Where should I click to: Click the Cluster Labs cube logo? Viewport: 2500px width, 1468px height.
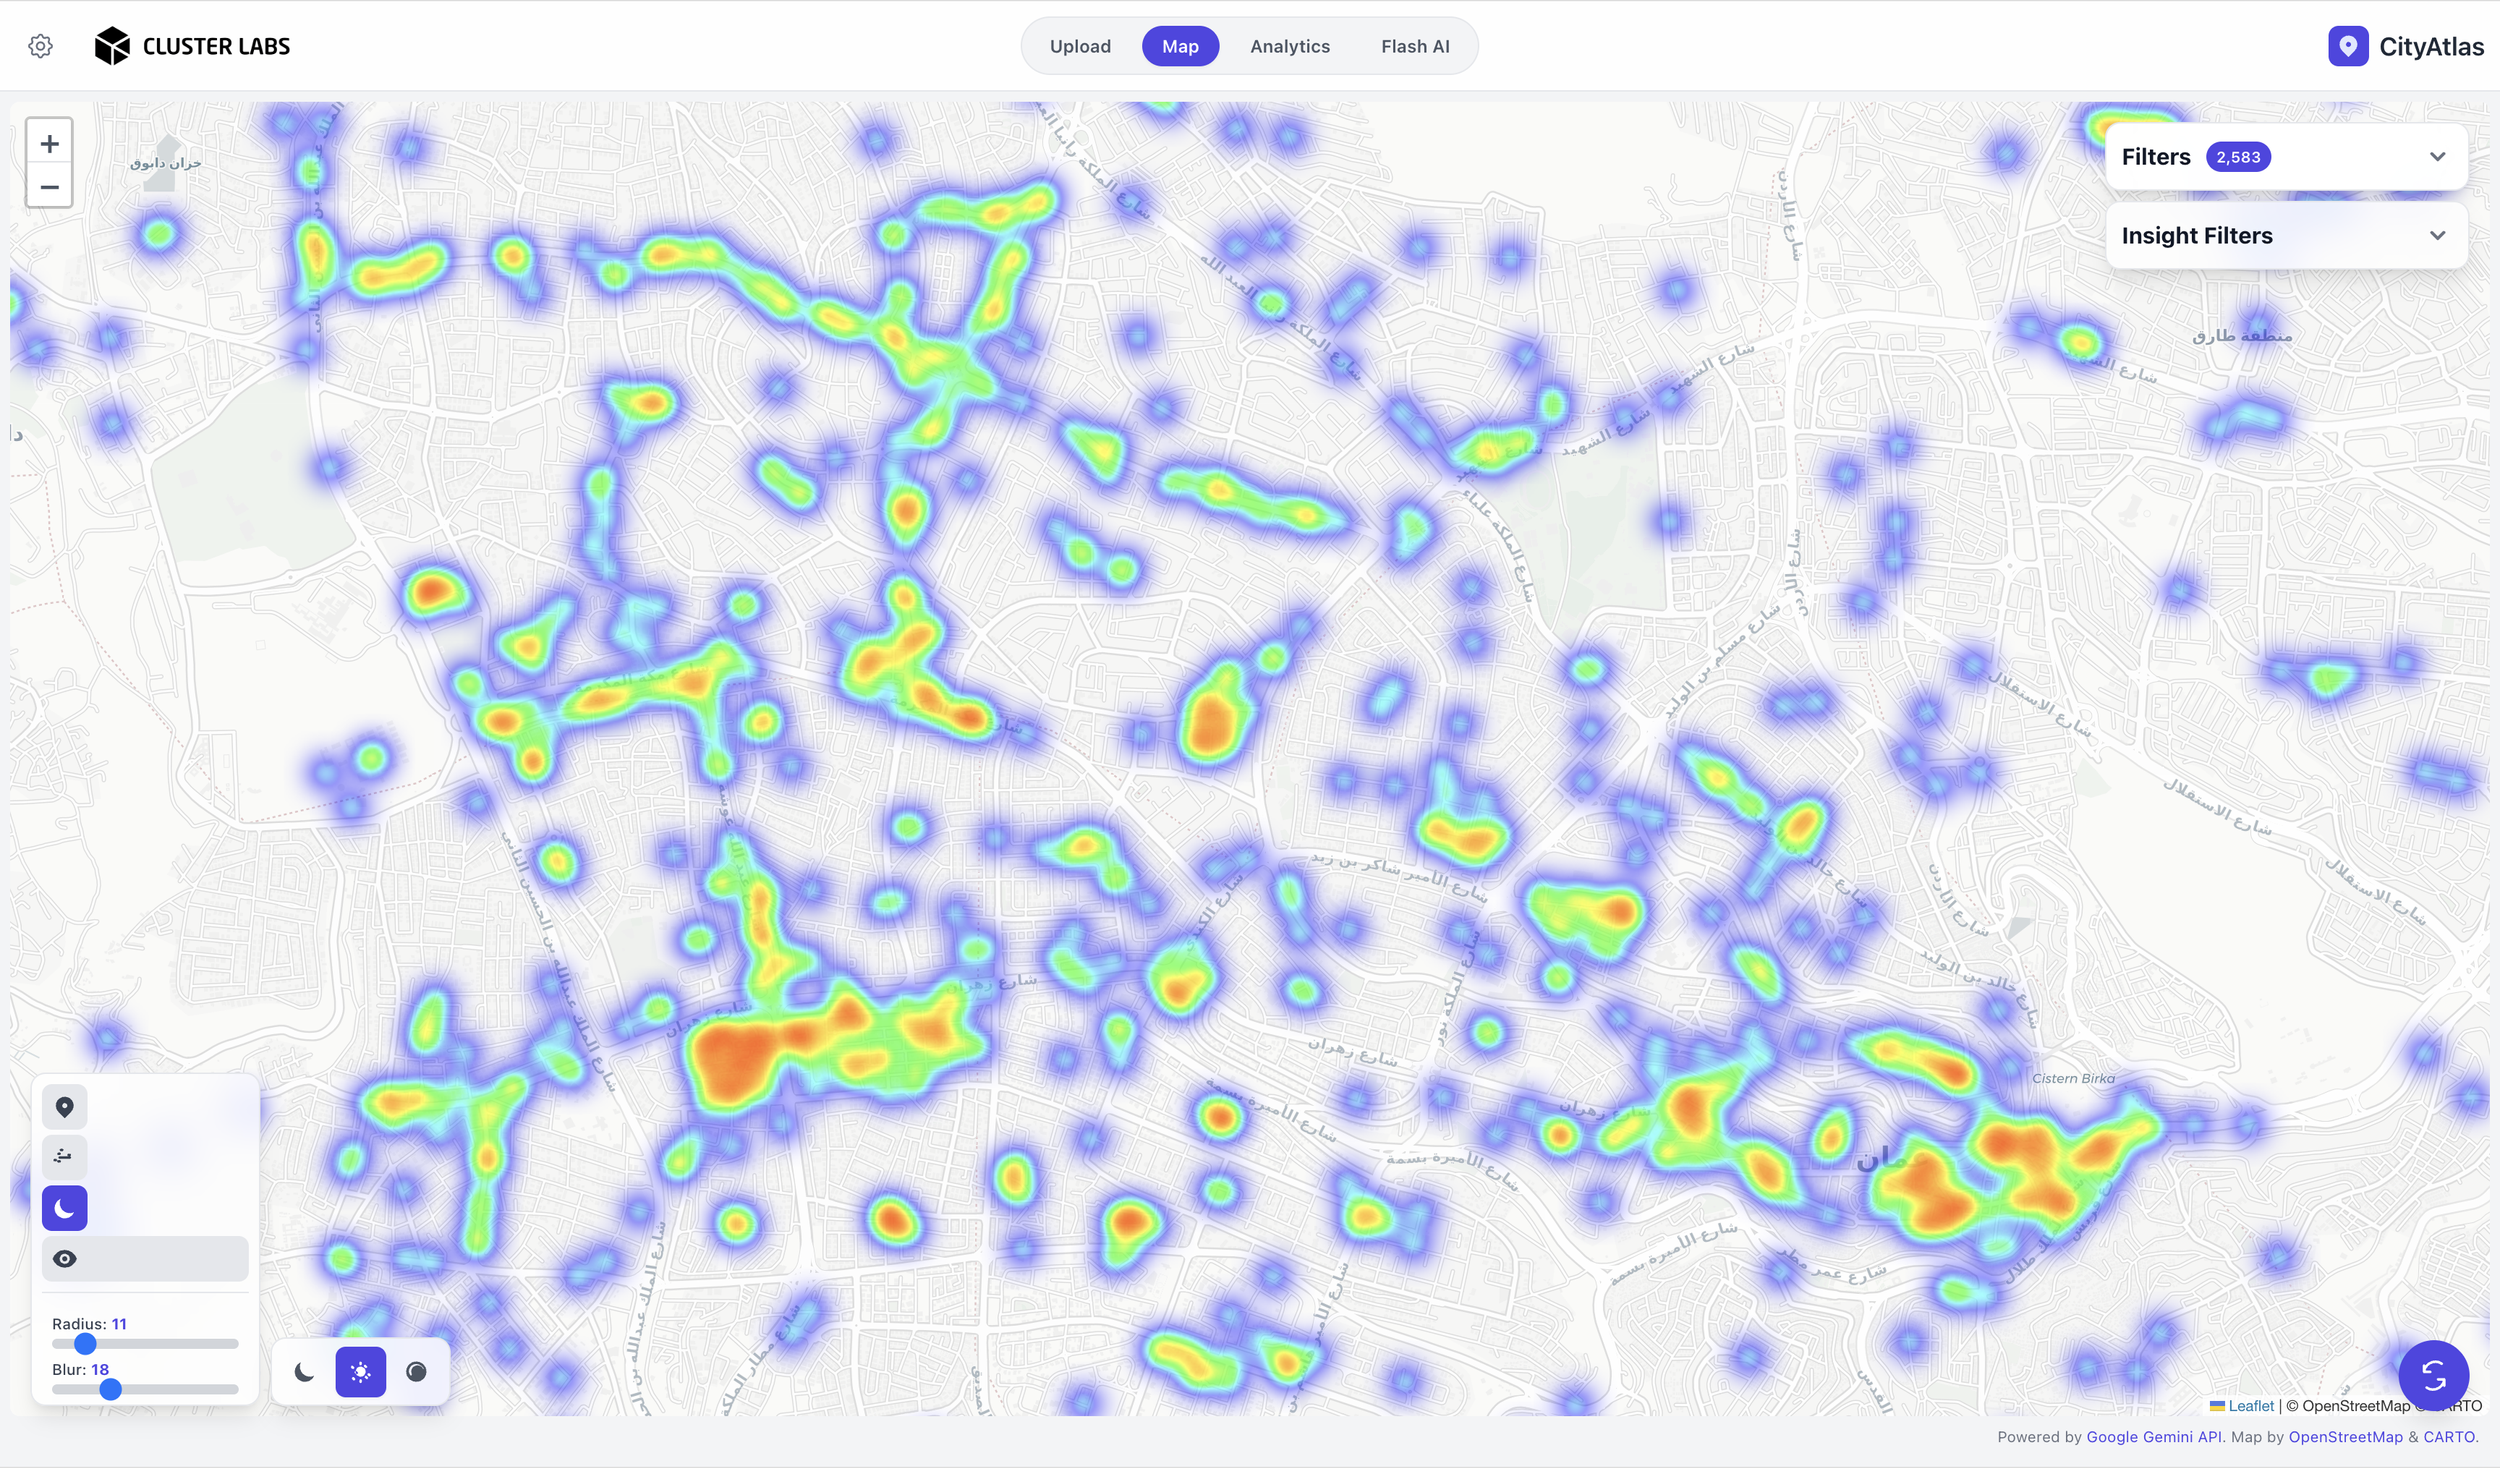112,46
